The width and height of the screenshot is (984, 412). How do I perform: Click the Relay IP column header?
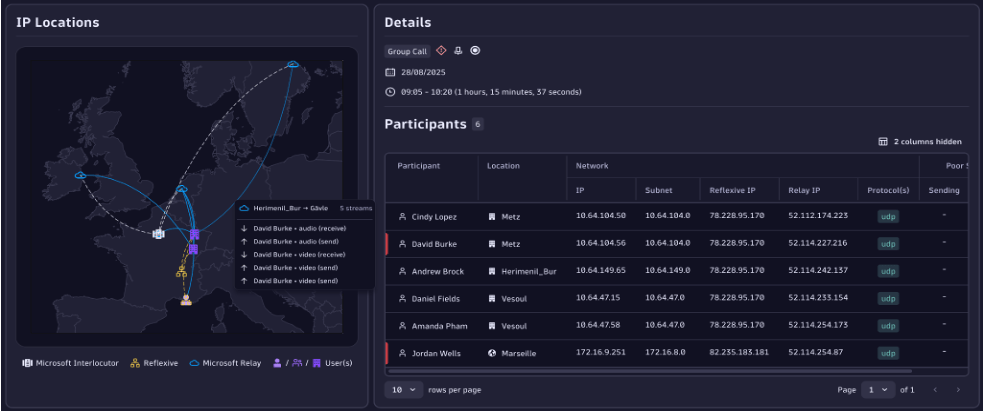(x=804, y=190)
